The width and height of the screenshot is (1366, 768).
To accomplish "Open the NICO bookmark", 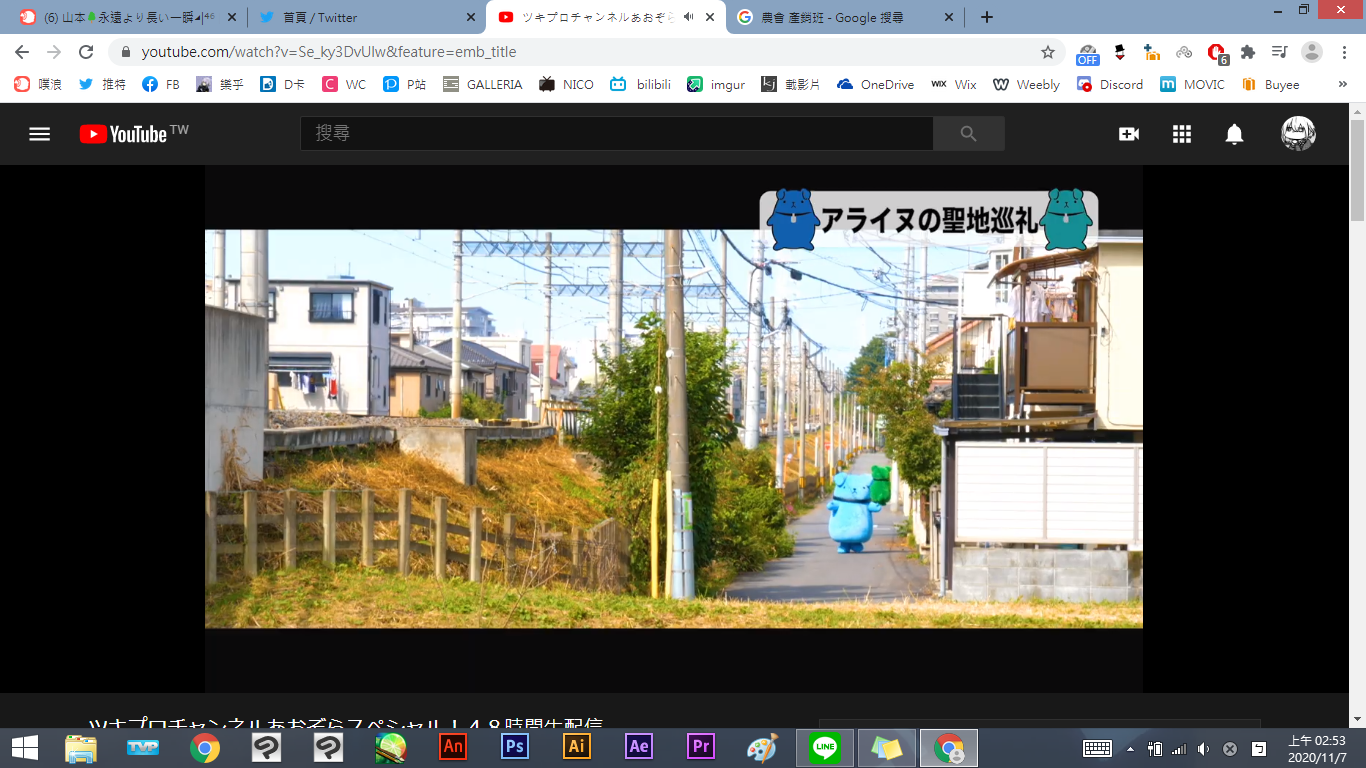I will click(x=566, y=85).
